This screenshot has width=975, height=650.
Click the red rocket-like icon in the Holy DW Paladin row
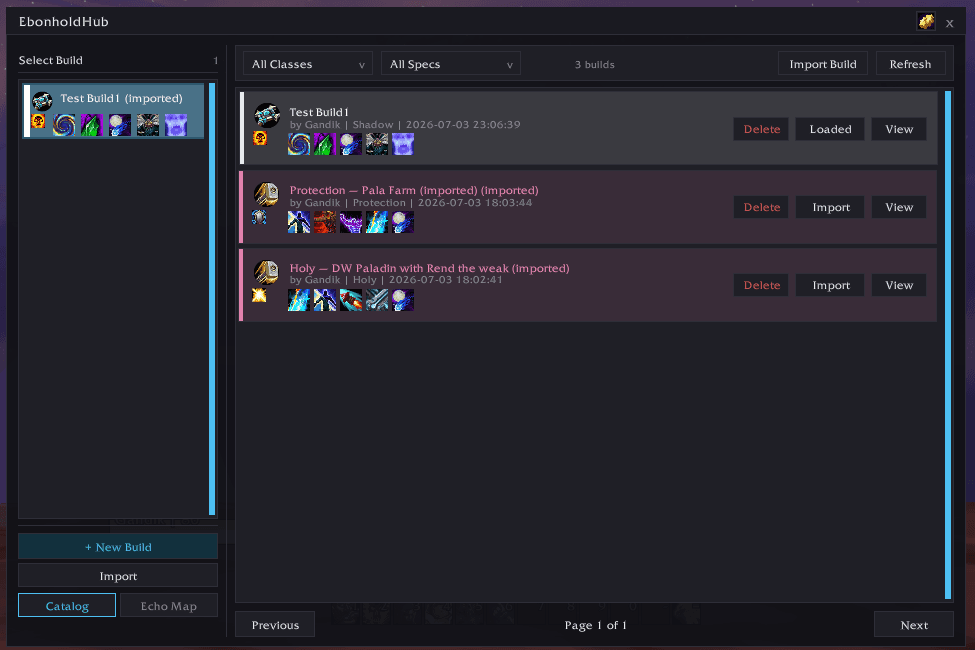[351, 300]
